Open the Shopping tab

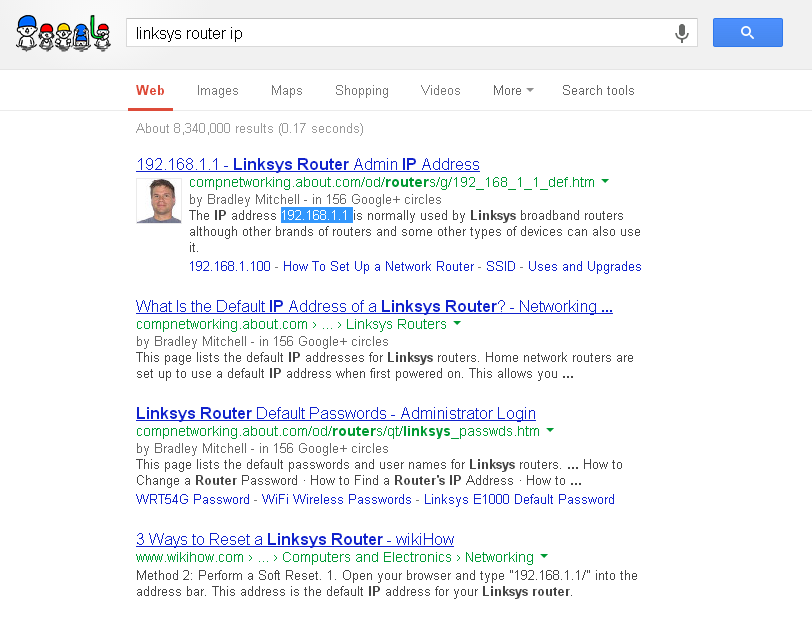tap(361, 91)
